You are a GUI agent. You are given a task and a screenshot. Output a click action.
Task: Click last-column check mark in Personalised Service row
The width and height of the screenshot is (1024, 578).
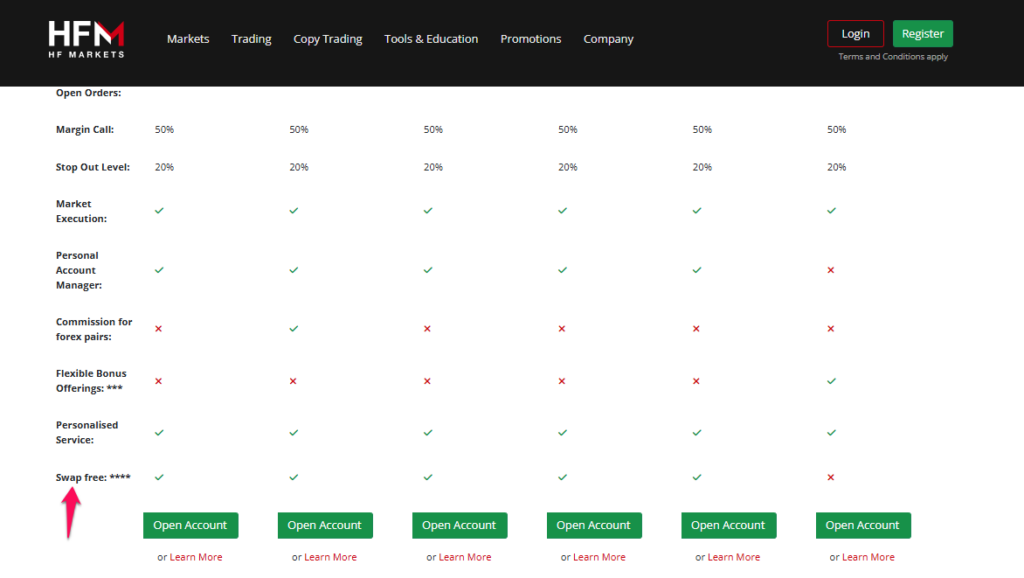point(831,432)
